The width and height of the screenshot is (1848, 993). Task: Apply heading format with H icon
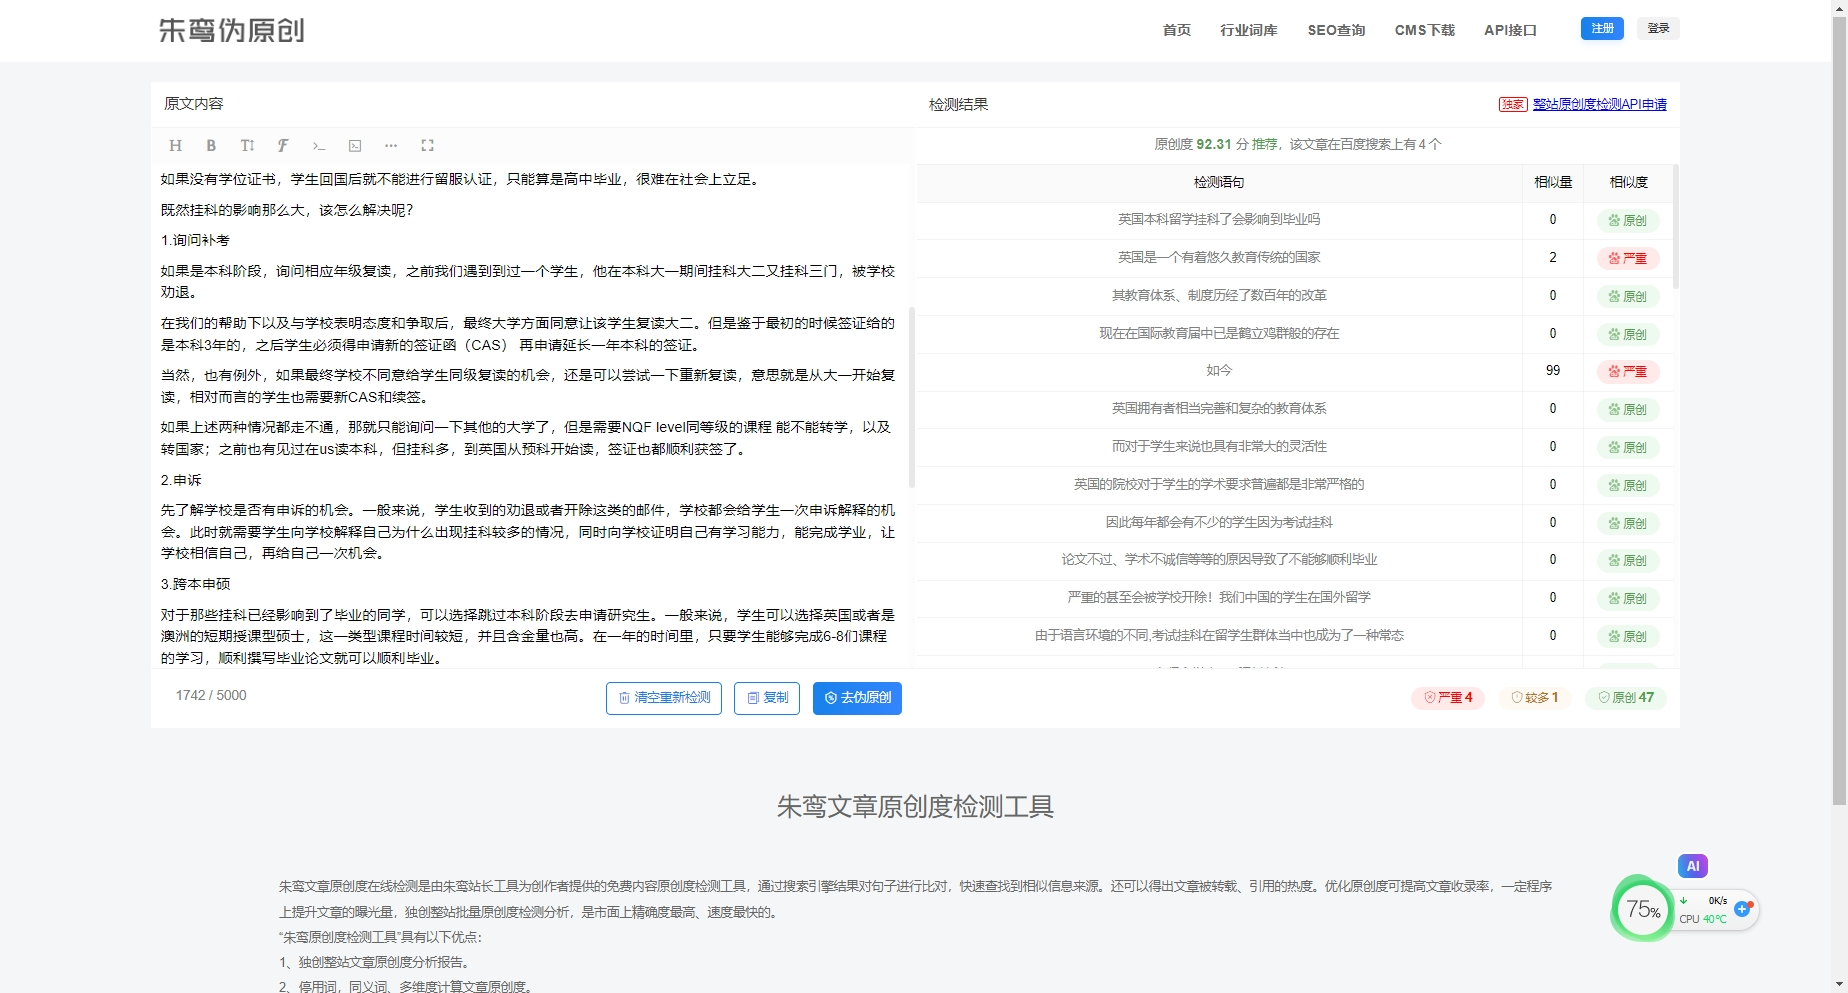[x=175, y=145]
